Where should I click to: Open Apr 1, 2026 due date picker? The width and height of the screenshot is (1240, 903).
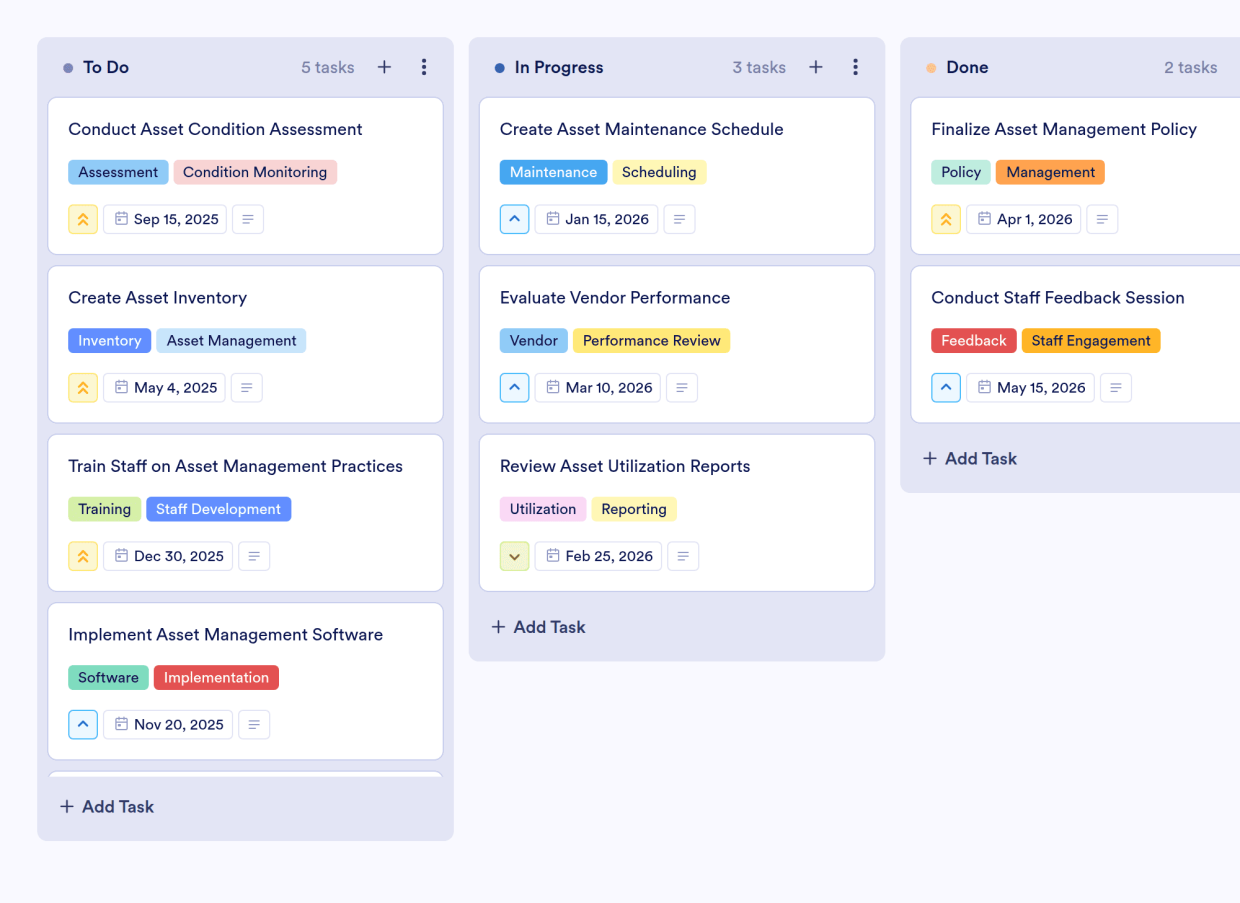[1024, 219]
